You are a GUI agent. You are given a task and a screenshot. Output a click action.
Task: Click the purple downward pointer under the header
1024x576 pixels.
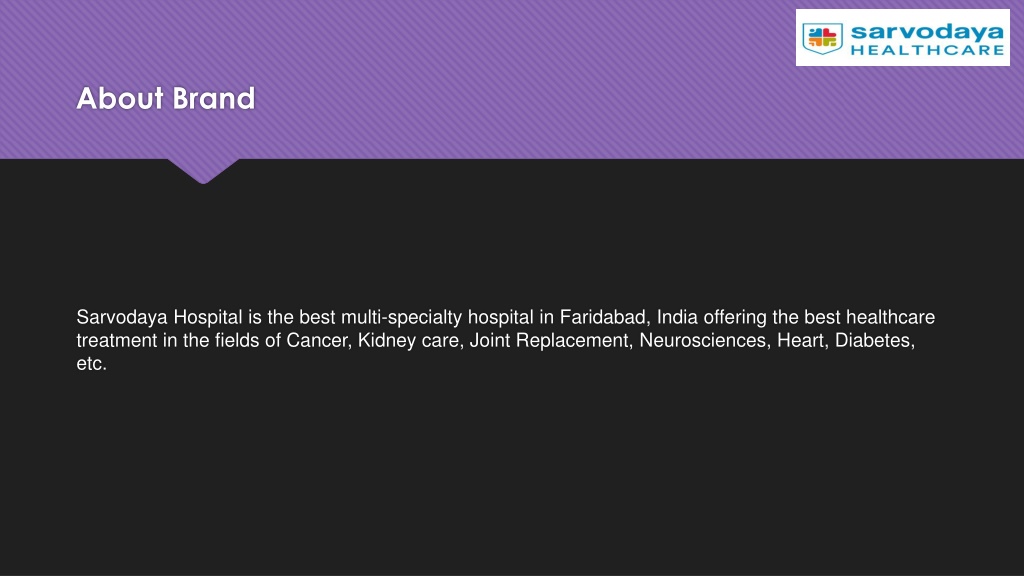coord(203,171)
